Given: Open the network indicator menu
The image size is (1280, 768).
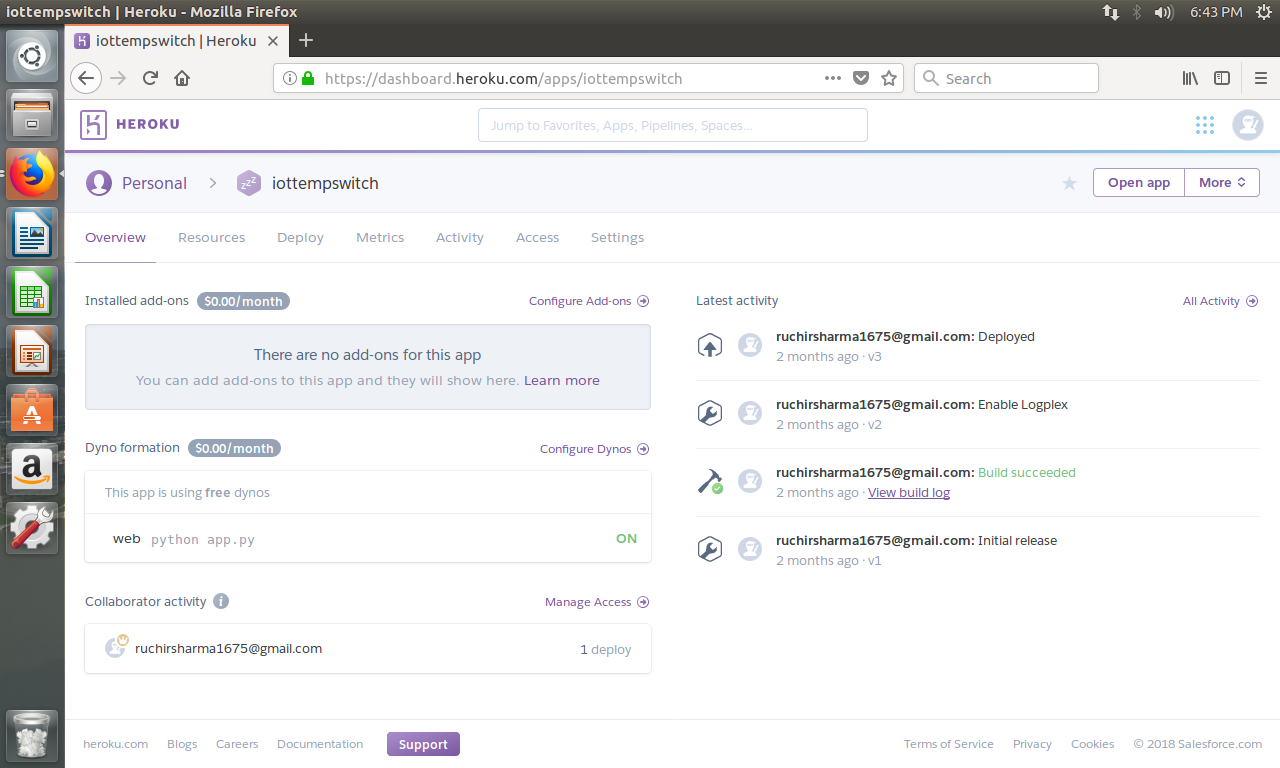Looking at the screenshot, I should (1111, 12).
